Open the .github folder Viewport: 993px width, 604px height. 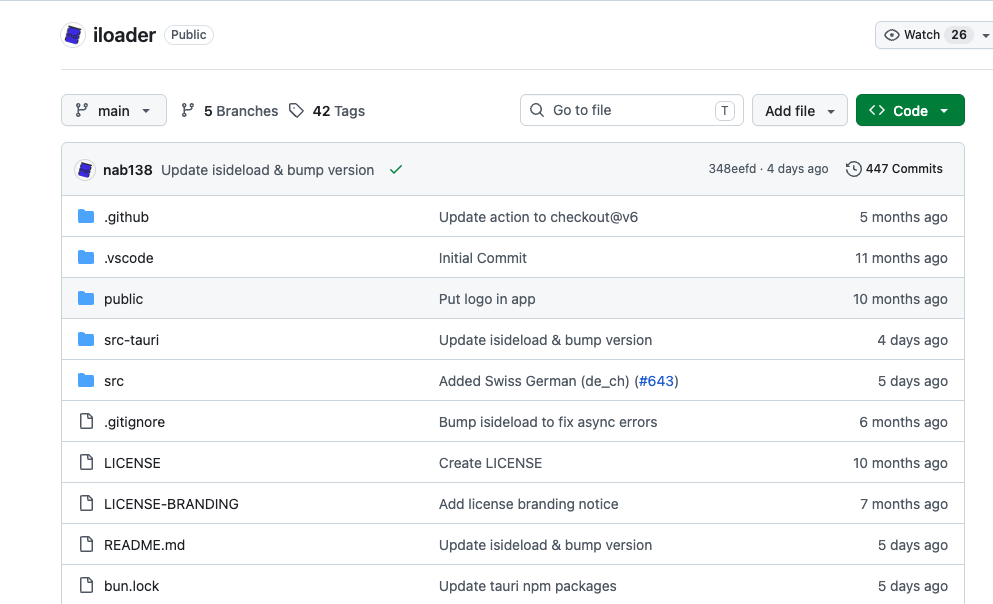(127, 217)
